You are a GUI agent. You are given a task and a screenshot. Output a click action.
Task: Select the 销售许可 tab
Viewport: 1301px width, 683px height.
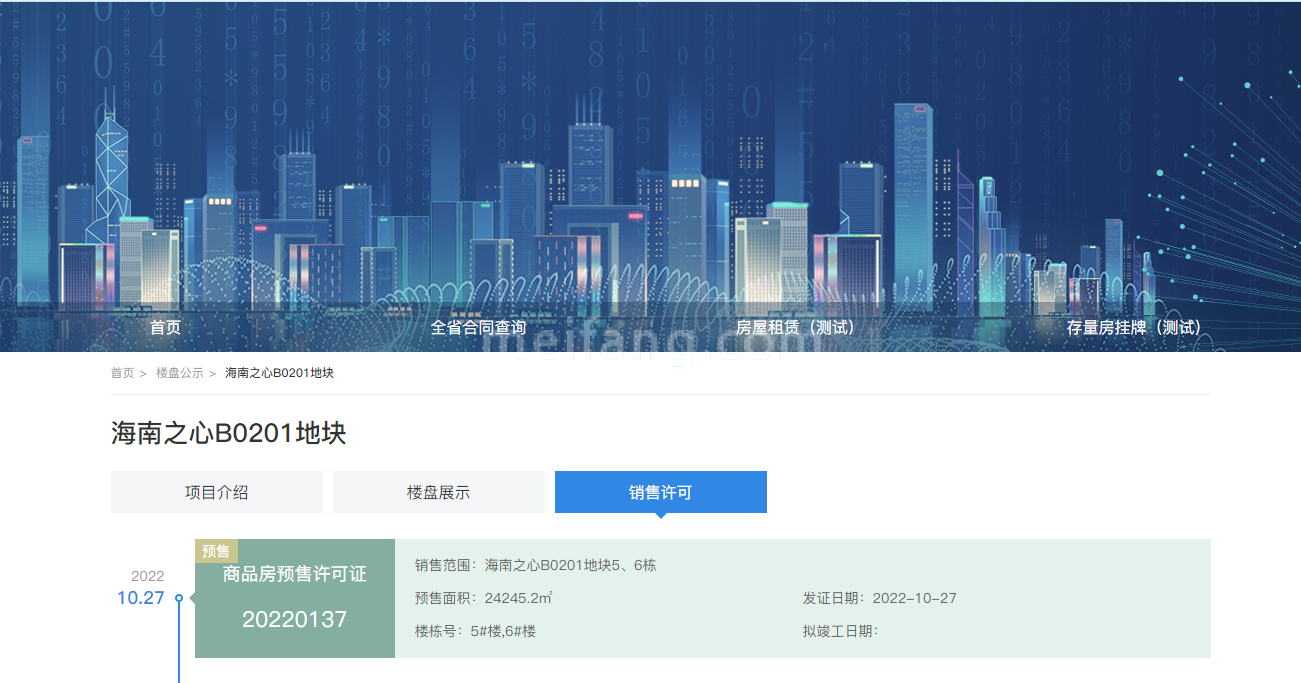[x=661, y=492]
